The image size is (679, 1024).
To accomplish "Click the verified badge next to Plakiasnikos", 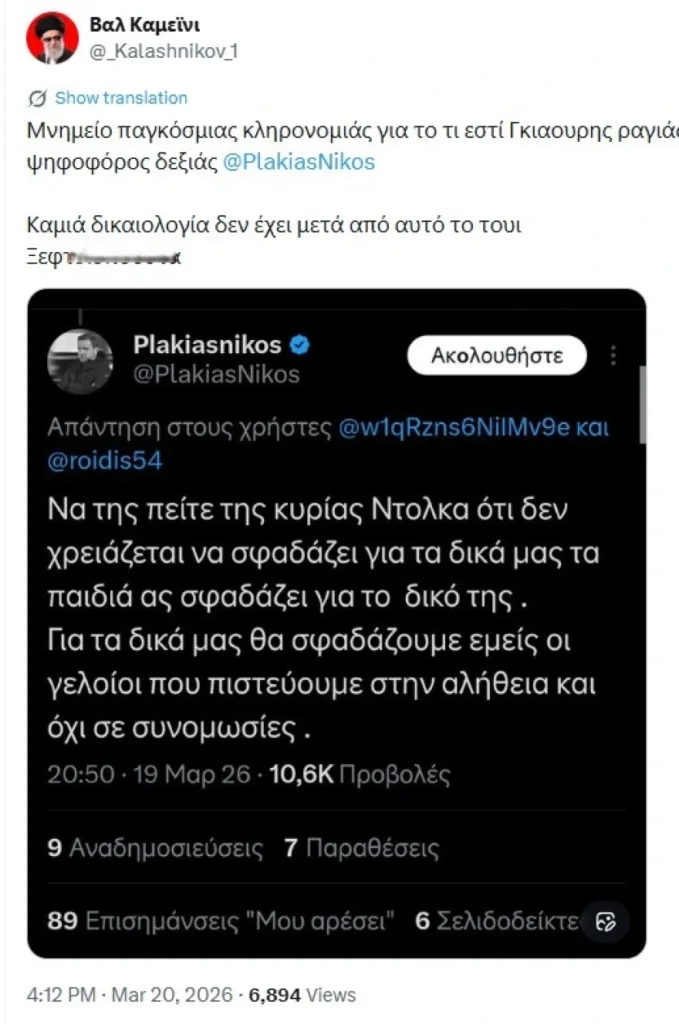I will (301, 345).
